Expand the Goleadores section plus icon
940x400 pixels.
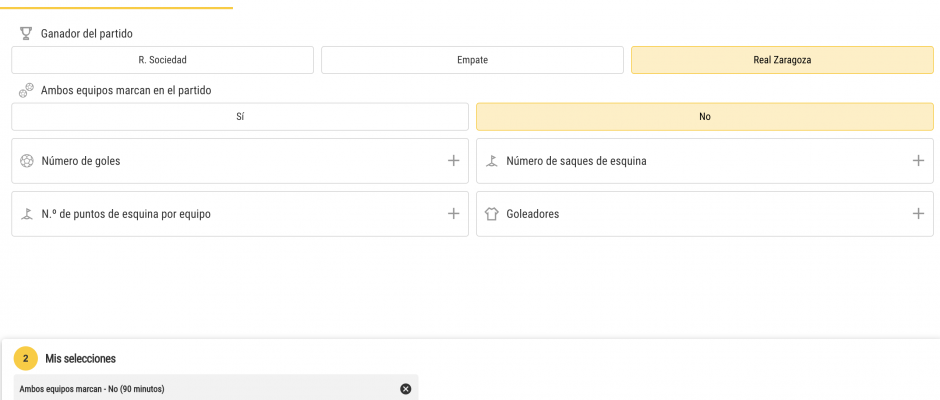[918, 213]
